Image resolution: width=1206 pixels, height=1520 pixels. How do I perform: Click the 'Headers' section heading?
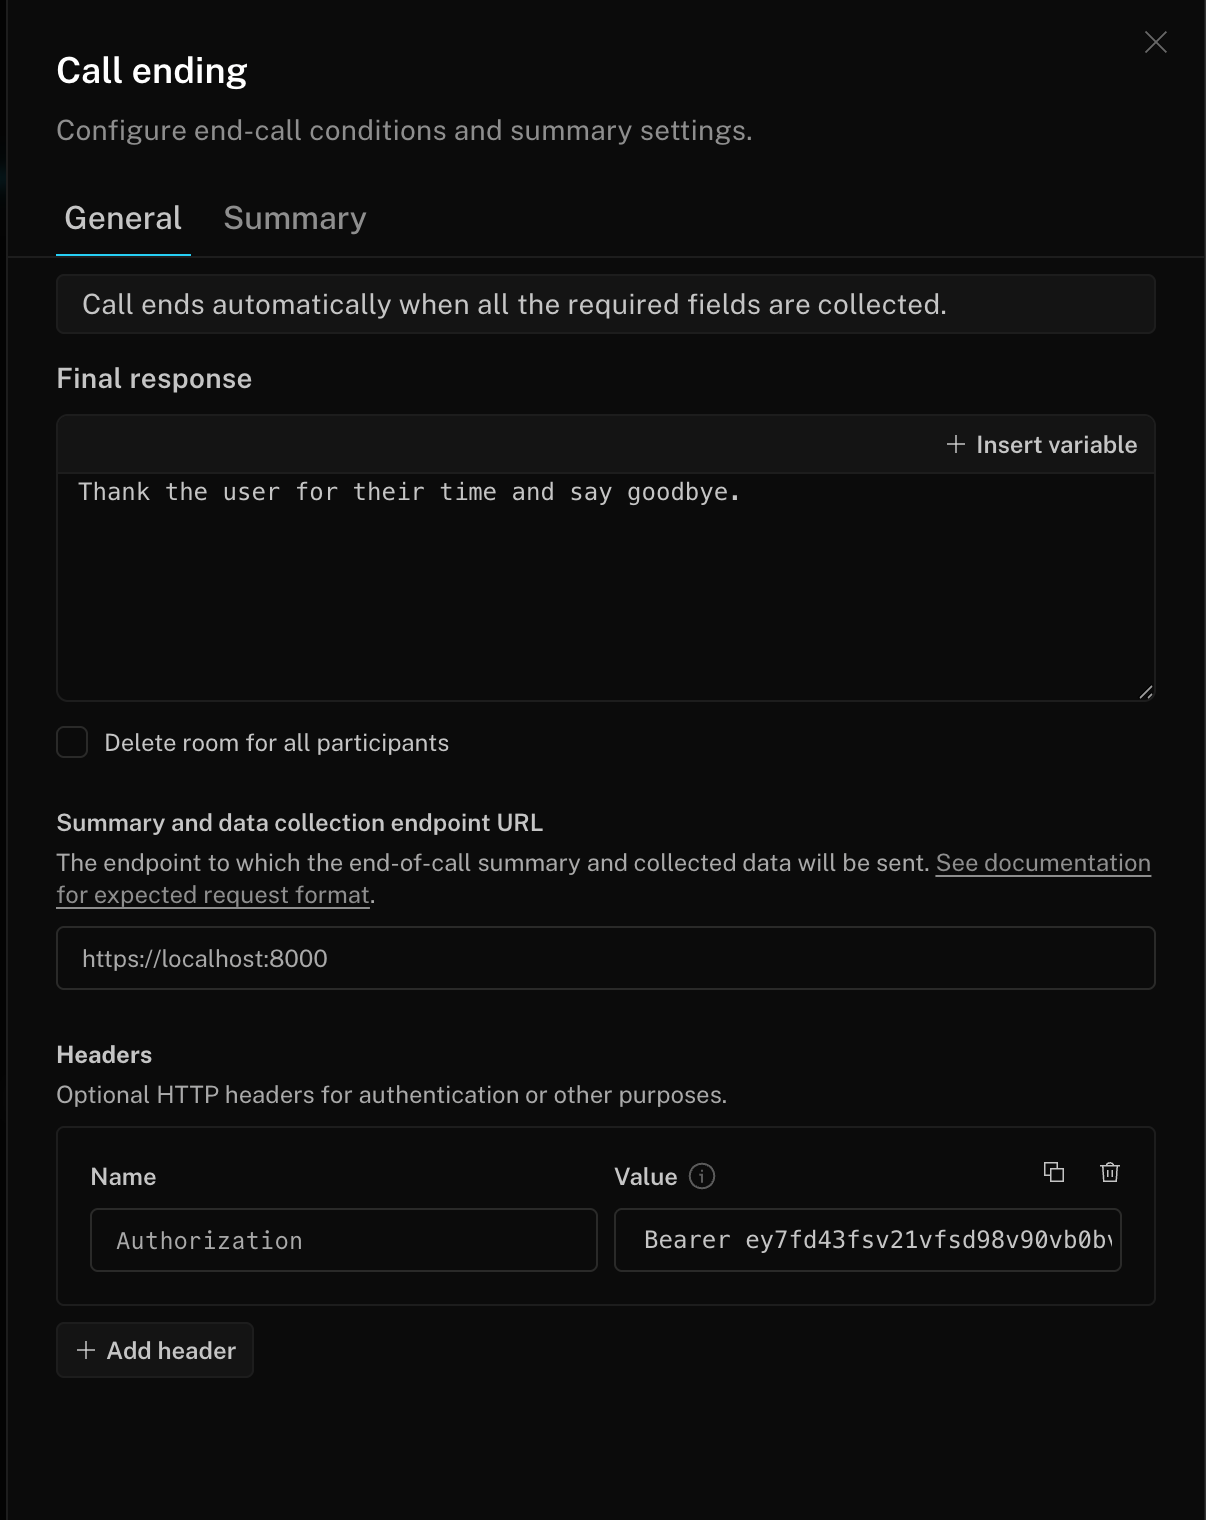click(104, 1055)
